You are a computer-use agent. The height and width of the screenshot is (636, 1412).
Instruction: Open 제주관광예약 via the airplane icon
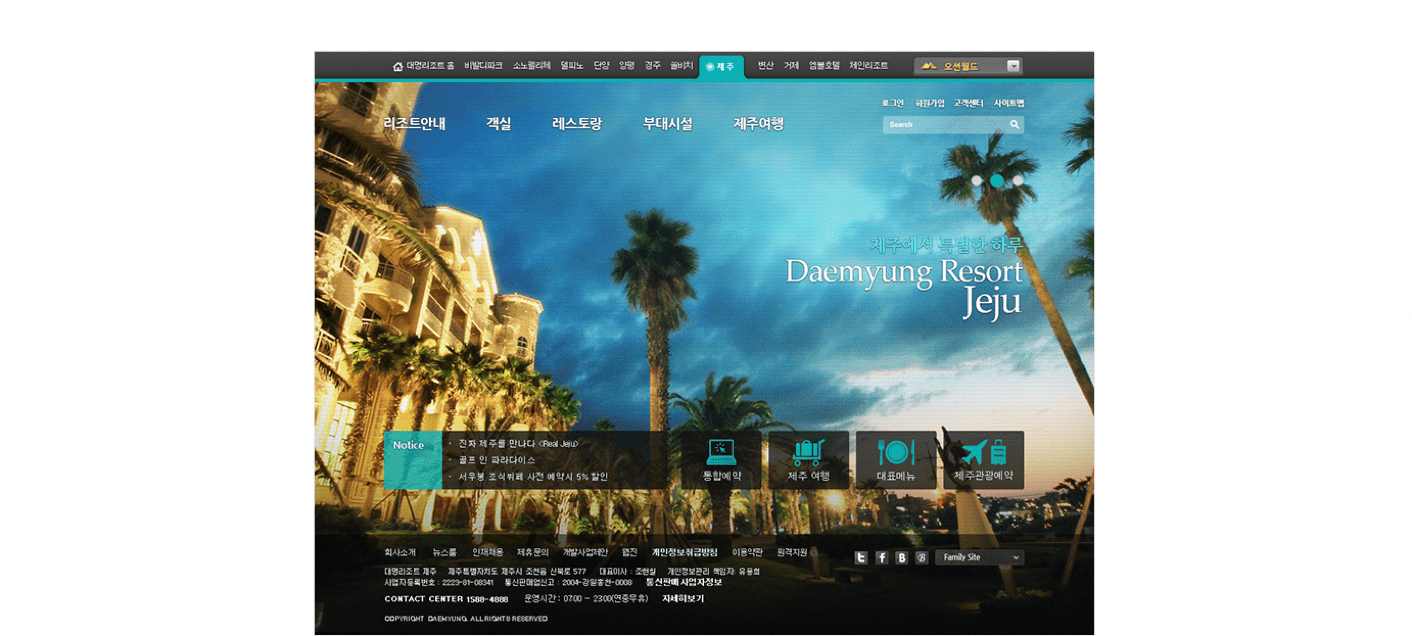coord(983,453)
